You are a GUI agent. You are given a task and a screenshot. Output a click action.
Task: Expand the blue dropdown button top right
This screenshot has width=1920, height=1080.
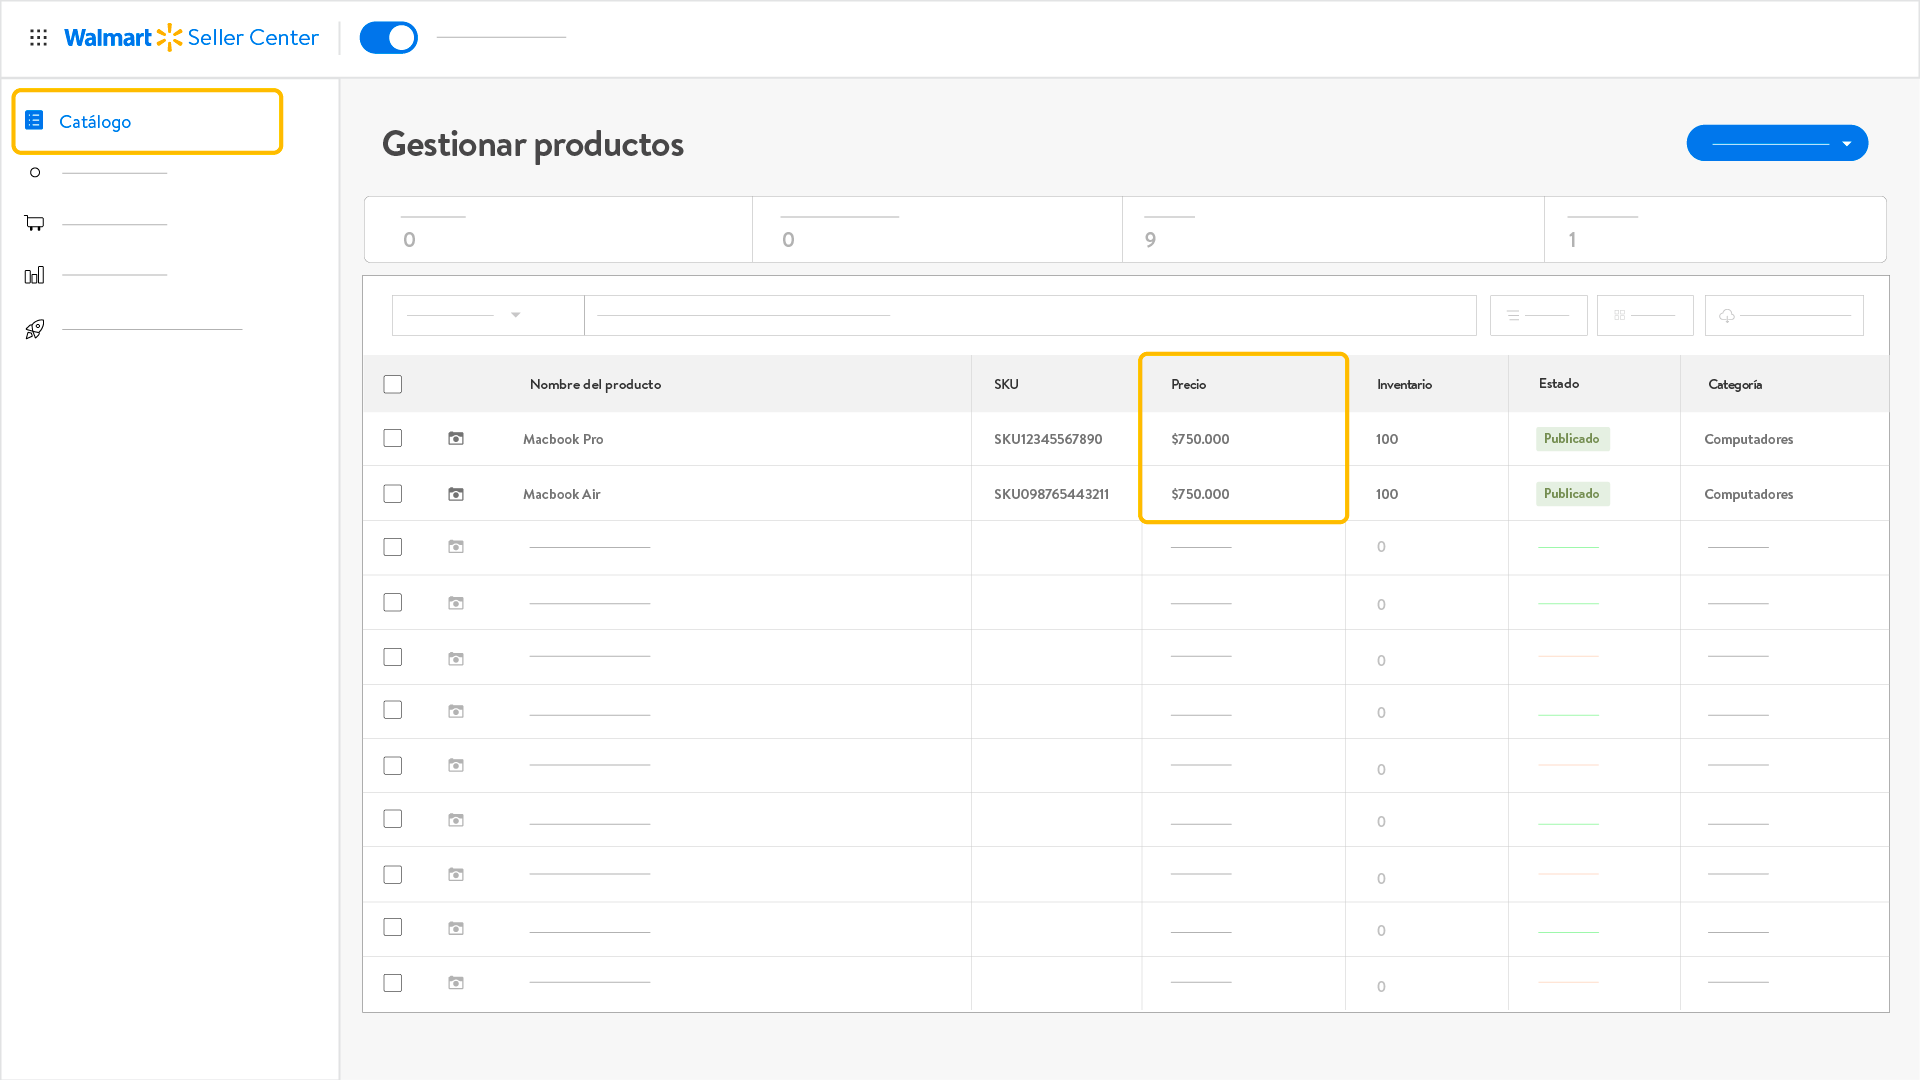(1777, 143)
